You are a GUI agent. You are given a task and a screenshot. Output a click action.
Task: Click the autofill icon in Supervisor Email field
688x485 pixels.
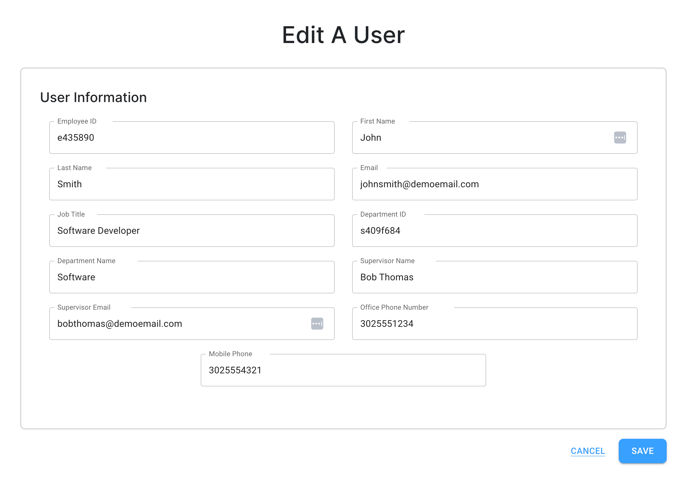(x=317, y=323)
